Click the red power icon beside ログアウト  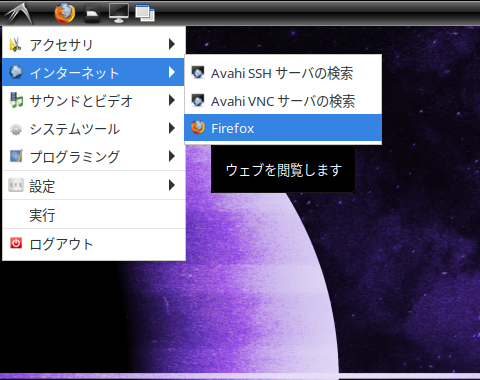(16, 243)
